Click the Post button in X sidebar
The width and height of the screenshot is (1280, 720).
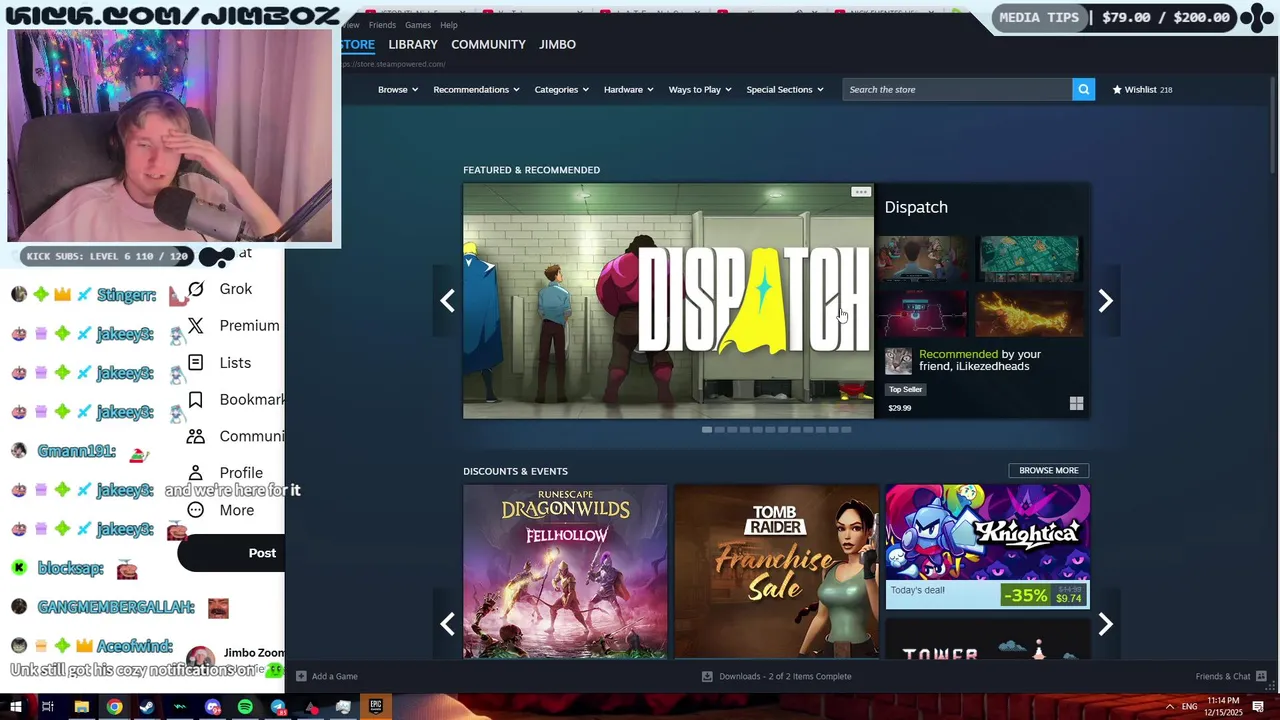coord(231,553)
